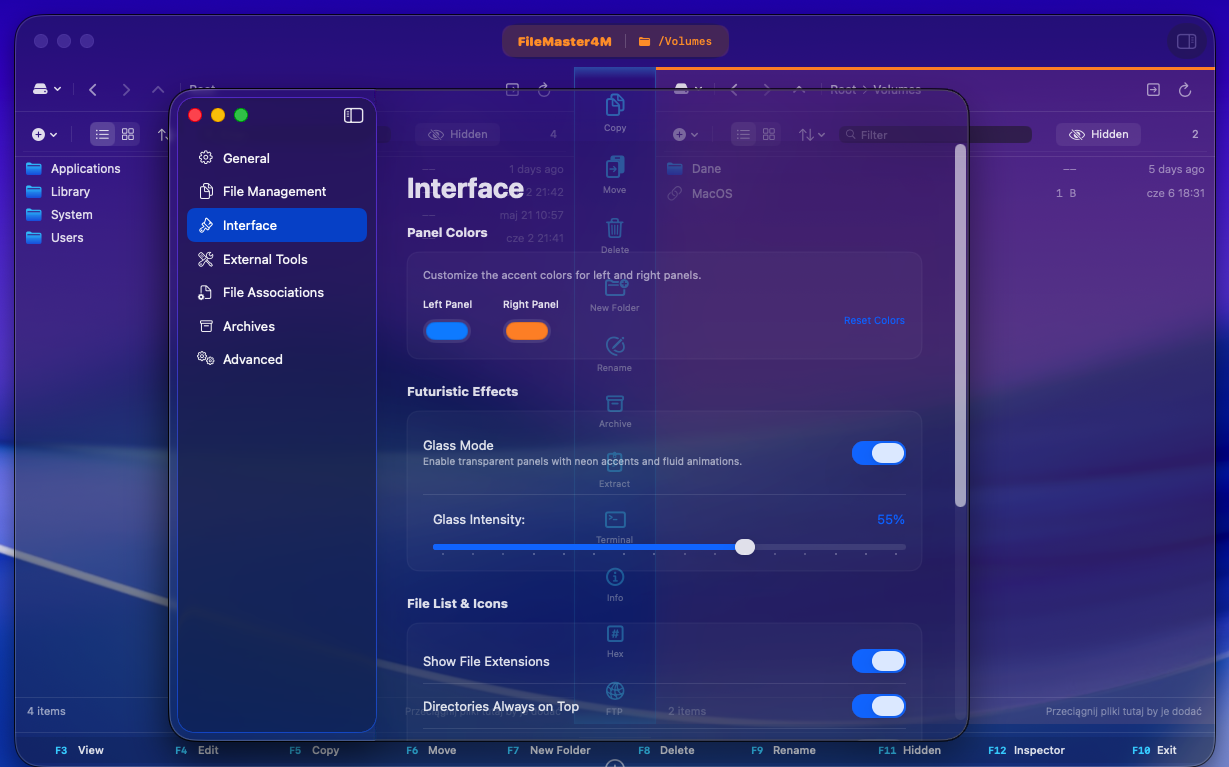Click F3 View in bottom bar

79,750
